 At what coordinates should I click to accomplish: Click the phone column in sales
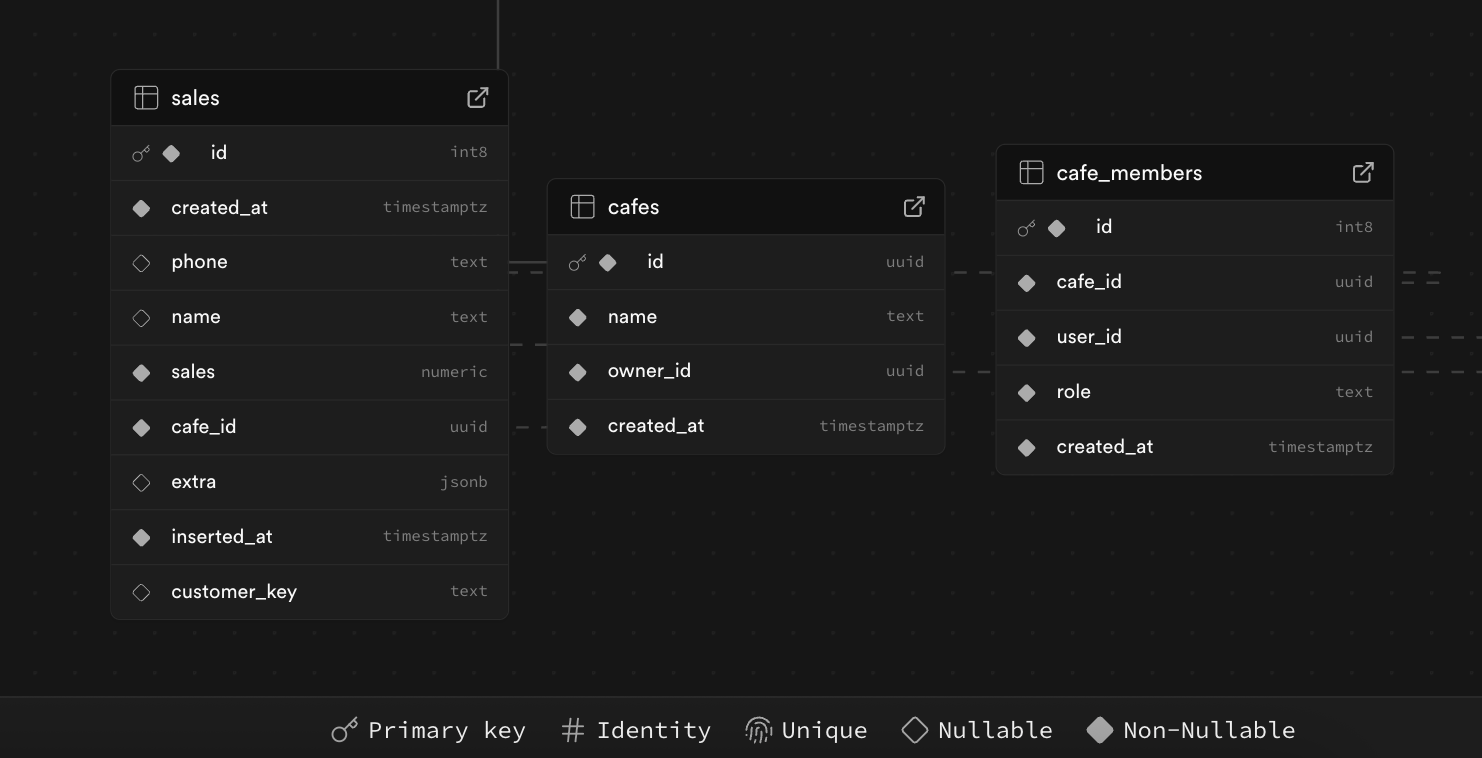click(x=199, y=262)
